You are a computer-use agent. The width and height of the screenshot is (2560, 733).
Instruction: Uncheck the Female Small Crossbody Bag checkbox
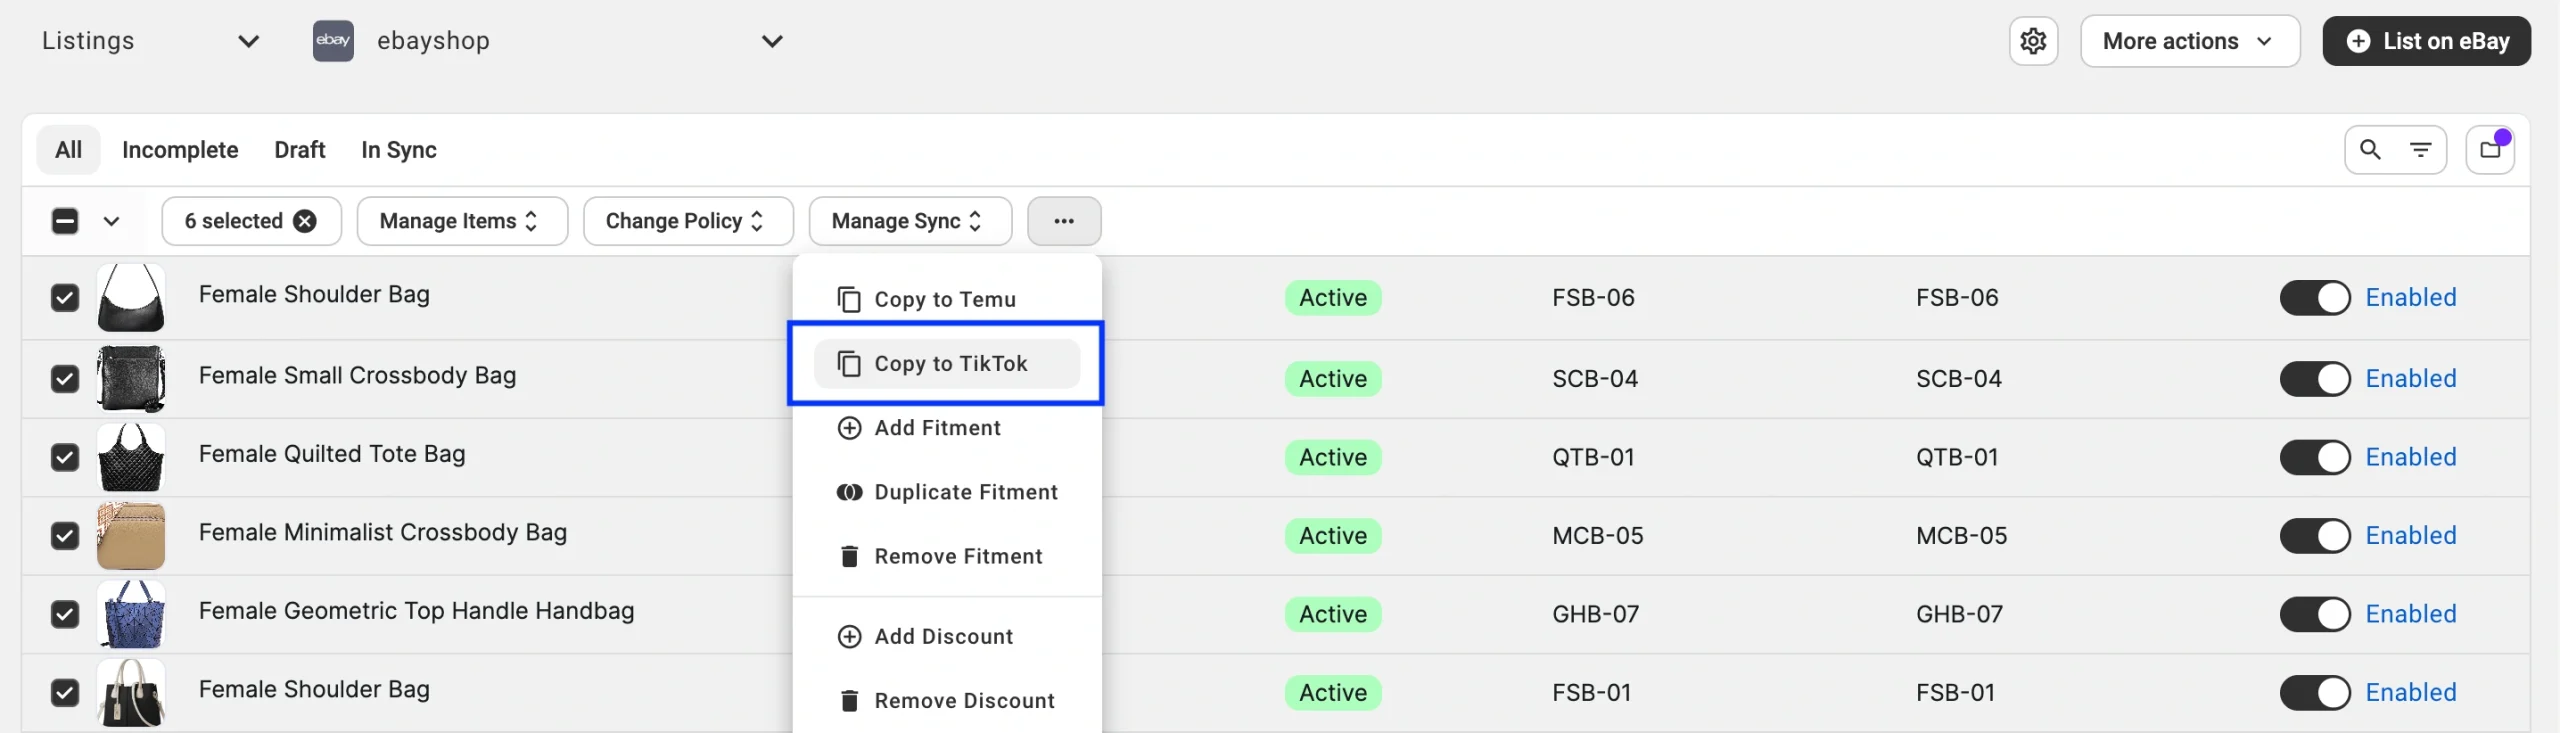click(x=65, y=379)
